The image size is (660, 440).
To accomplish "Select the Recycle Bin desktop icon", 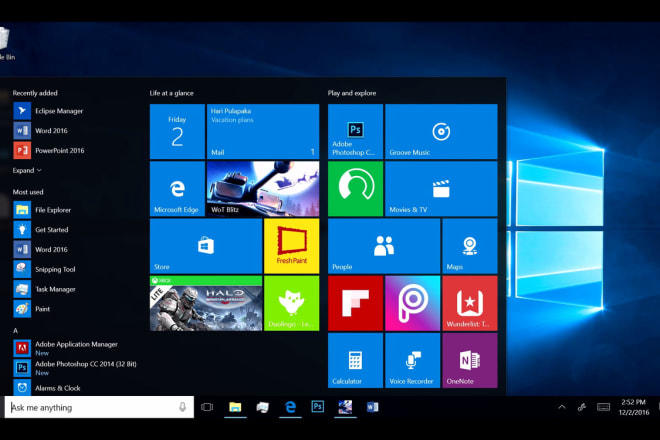I will 6,44.
